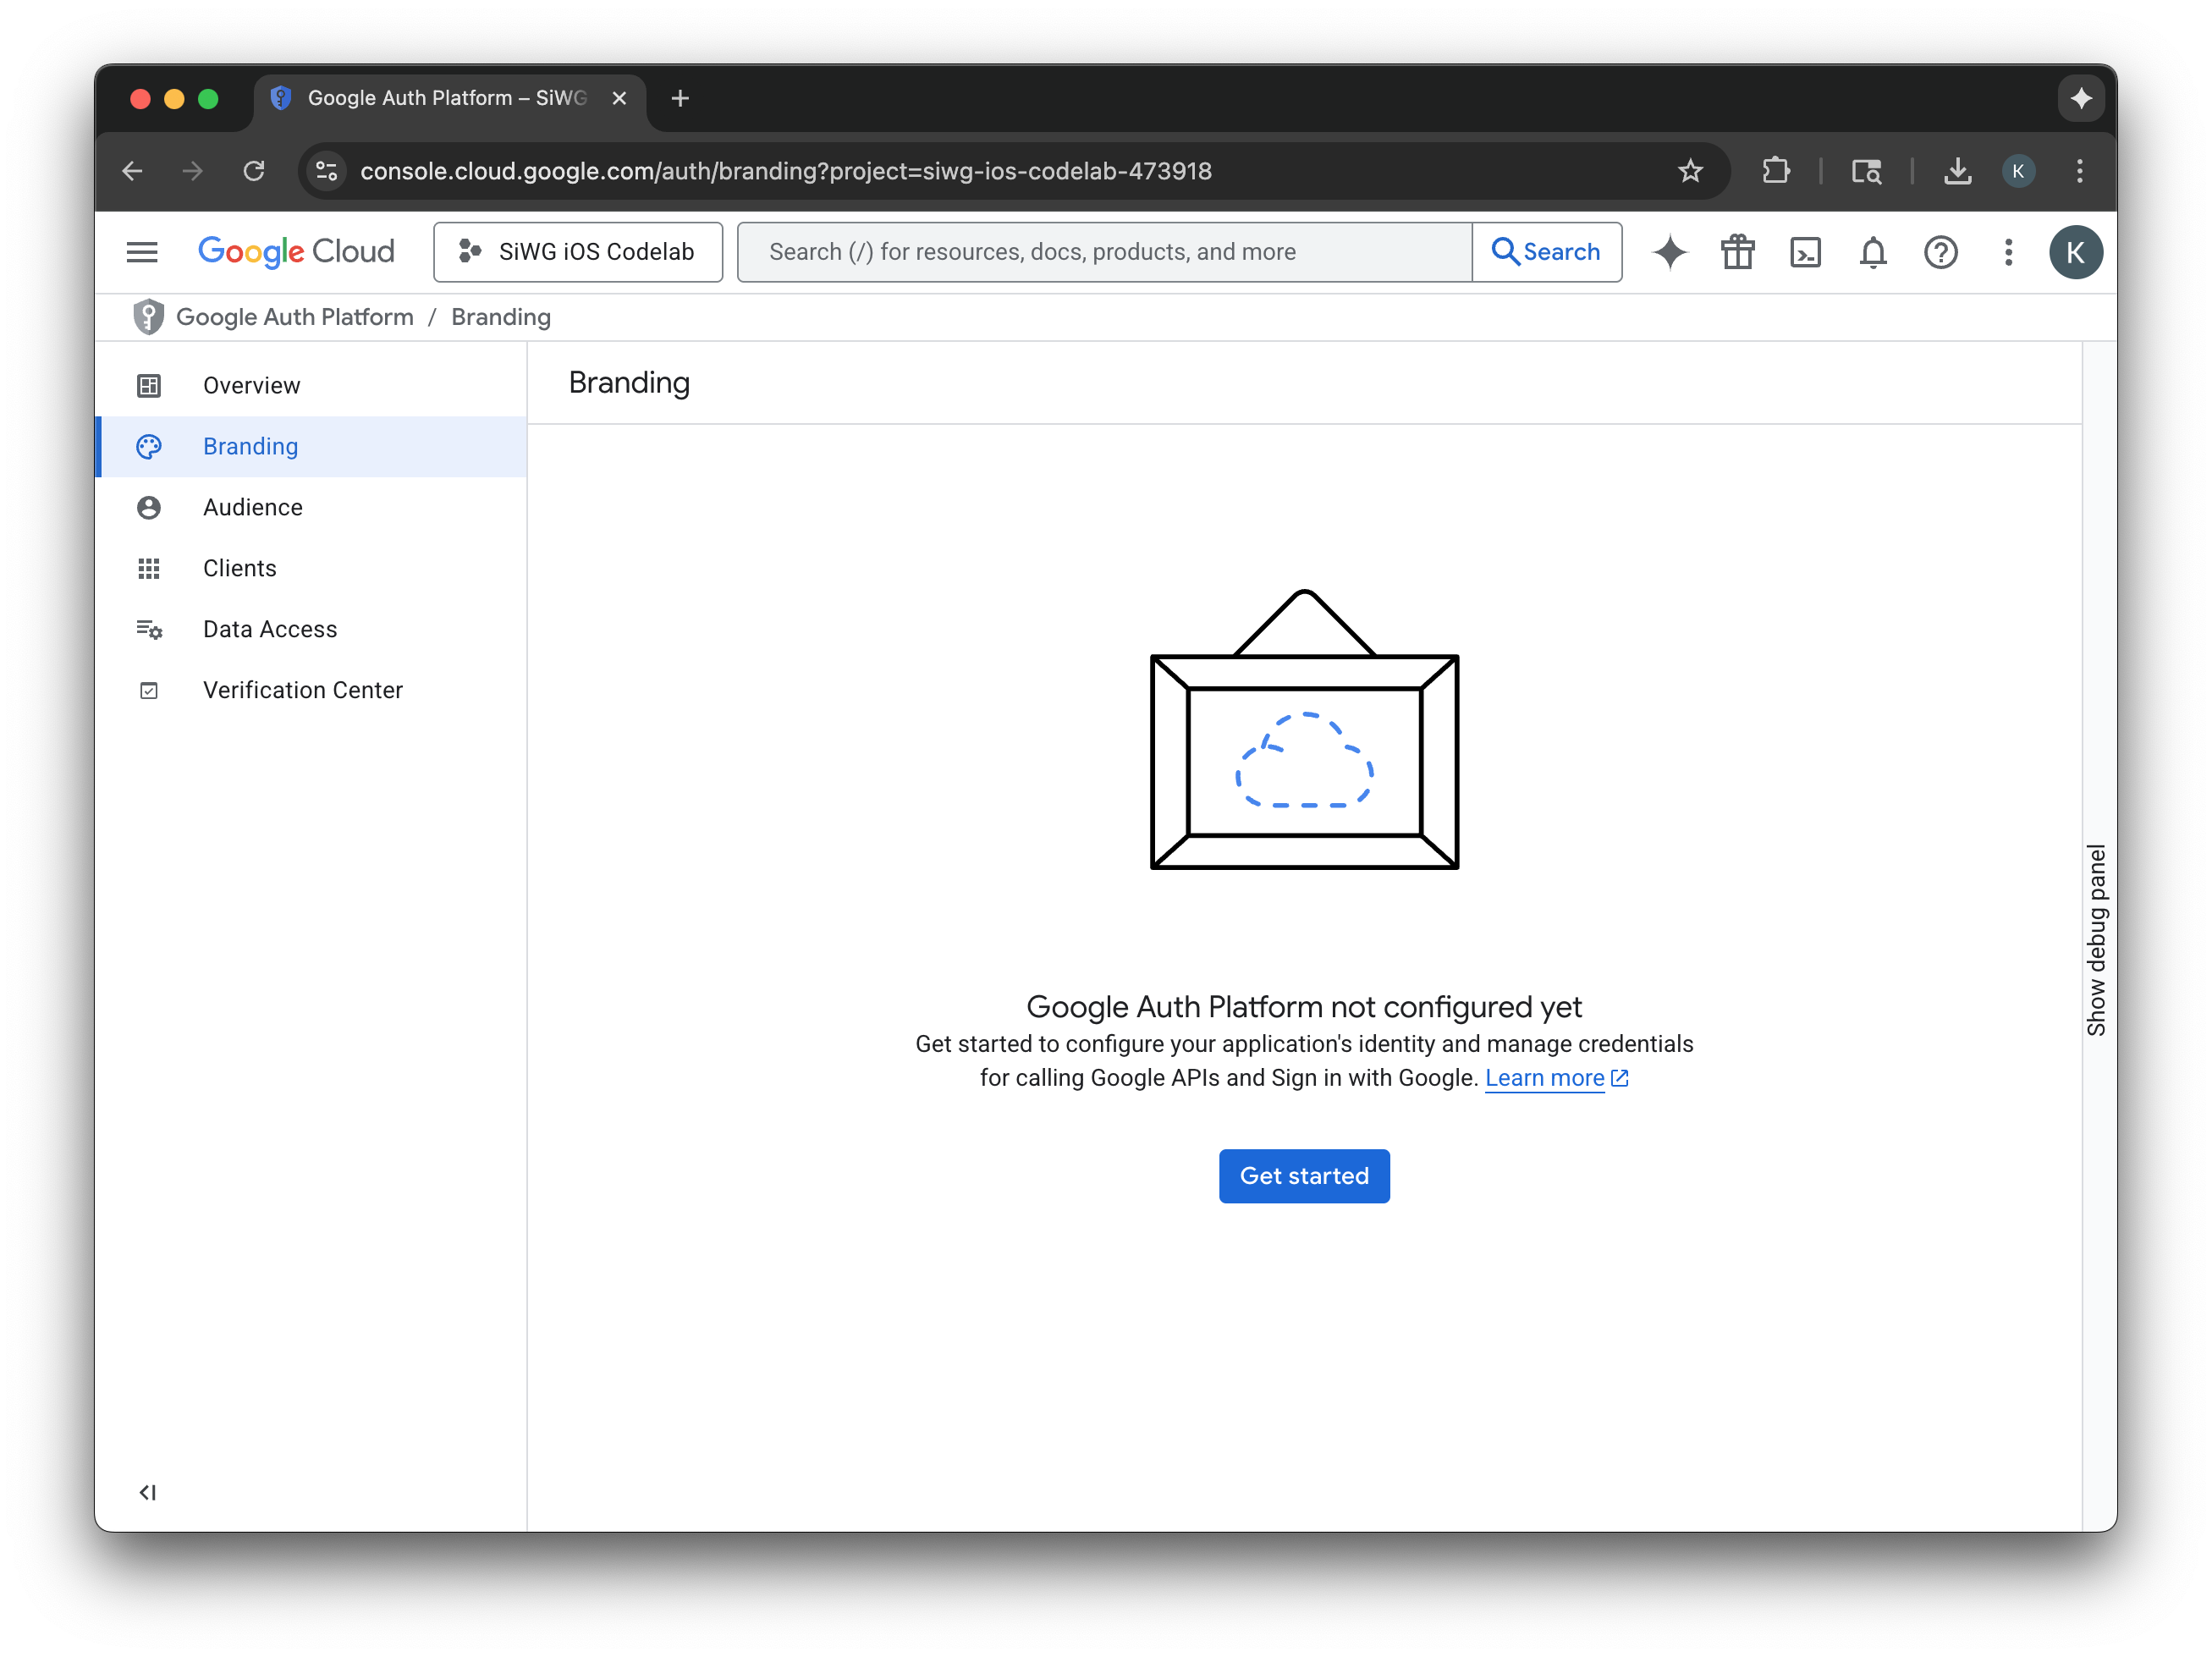Open the account avatar menu
Image resolution: width=2212 pixels, height=1657 pixels.
pyautogui.click(x=2076, y=252)
